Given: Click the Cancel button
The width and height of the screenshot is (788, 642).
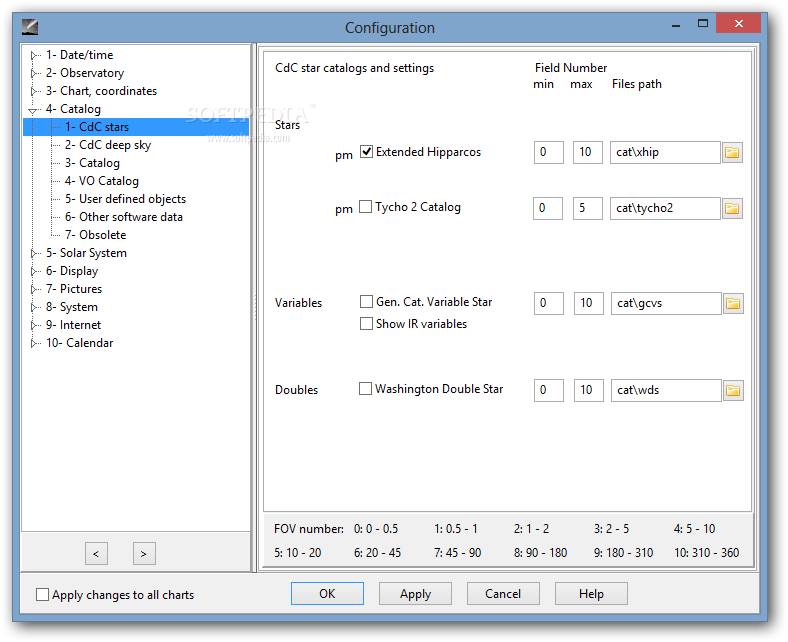Looking at the screenshot, I should tap(503, 594).
